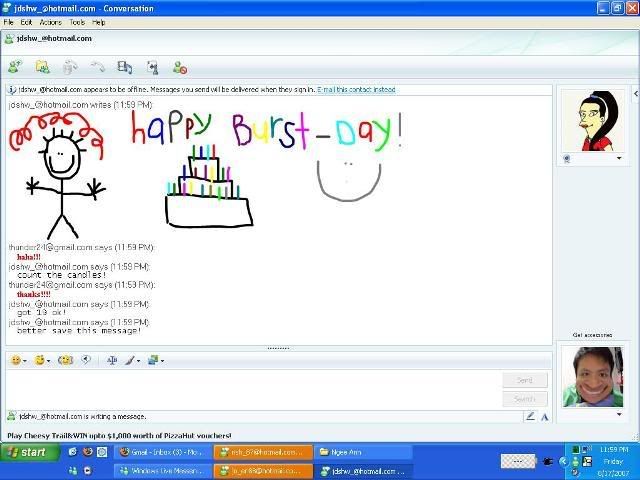Click the pane splitter grip above emoticon bar
The image size is (640, 480).
(278, 349)
